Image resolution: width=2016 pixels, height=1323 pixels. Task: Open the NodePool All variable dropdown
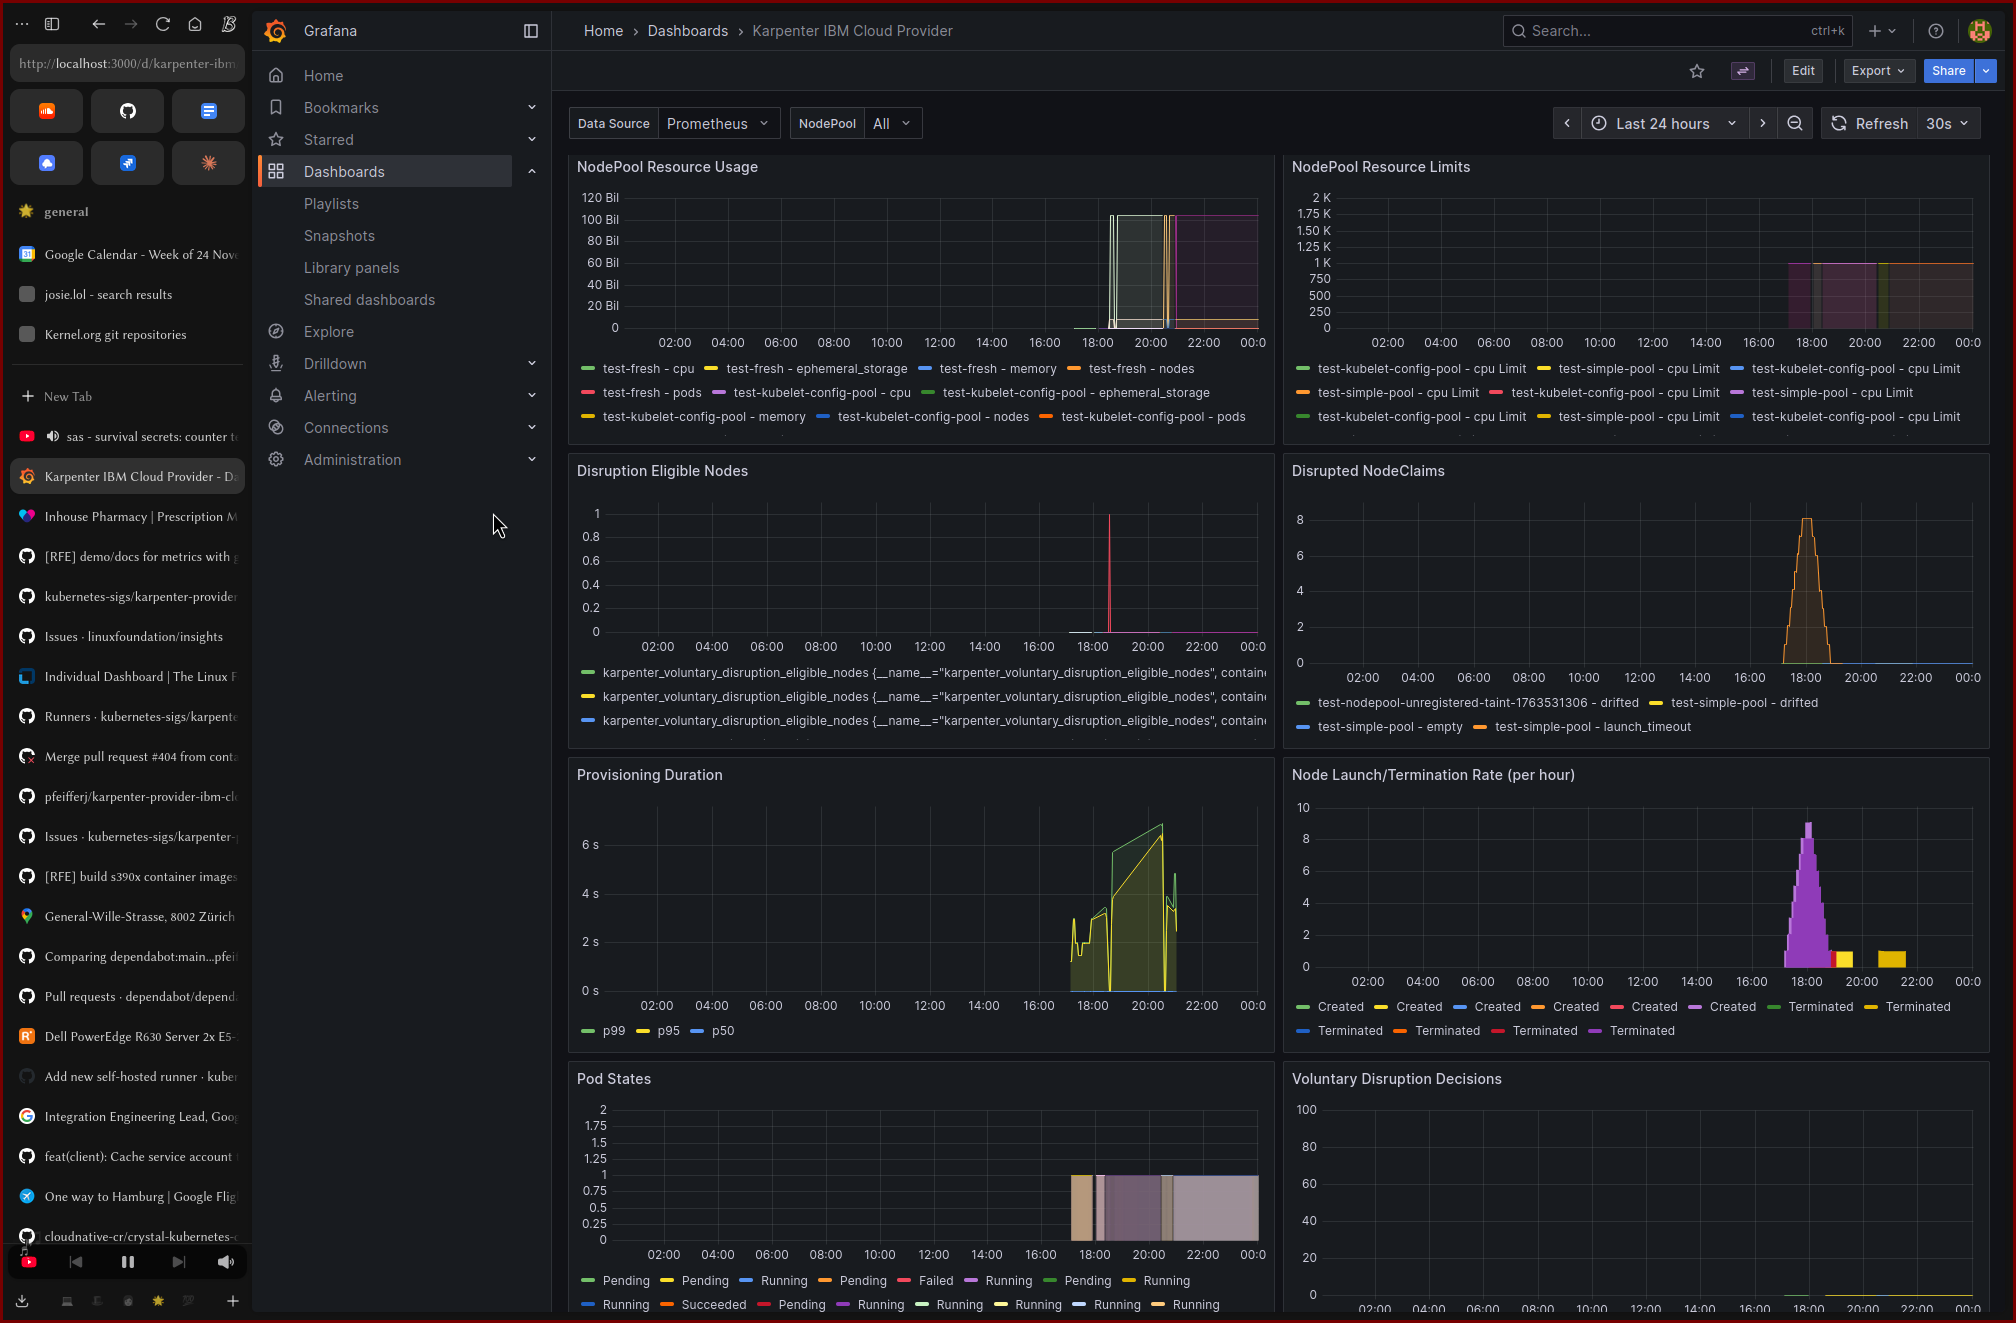click(x=891, y=123)
